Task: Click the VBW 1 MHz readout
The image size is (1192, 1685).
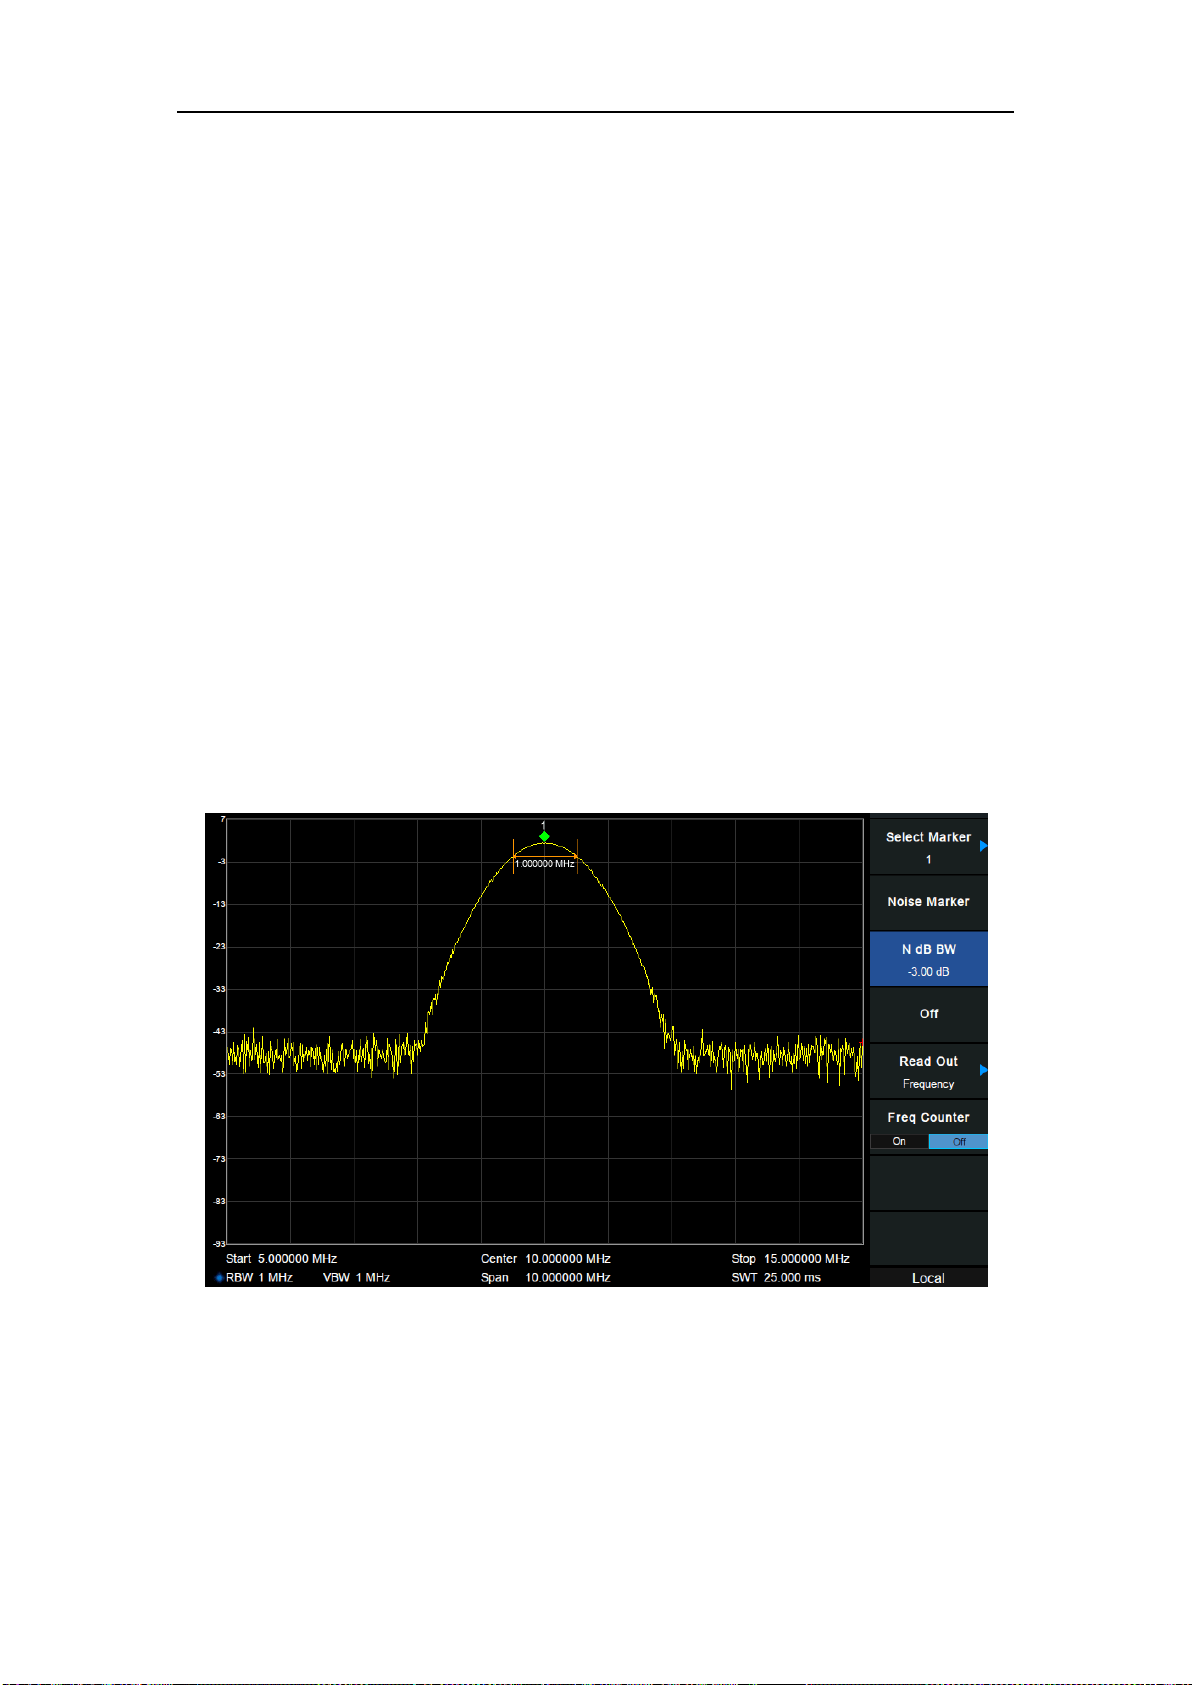Action: 356,1278
